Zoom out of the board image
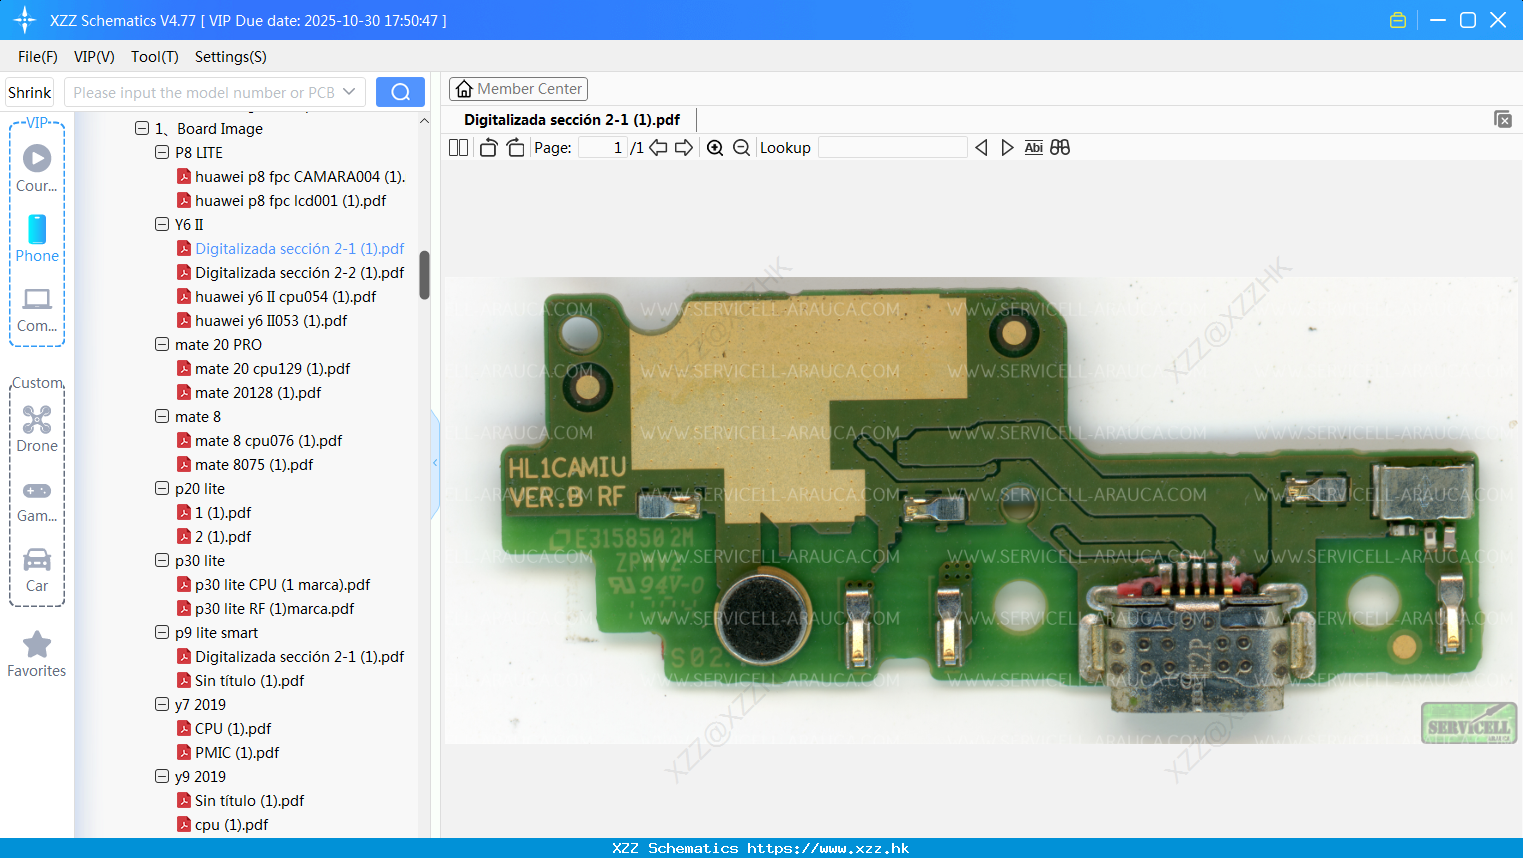This screenshot has width=1523, height=858. [741, 148]
